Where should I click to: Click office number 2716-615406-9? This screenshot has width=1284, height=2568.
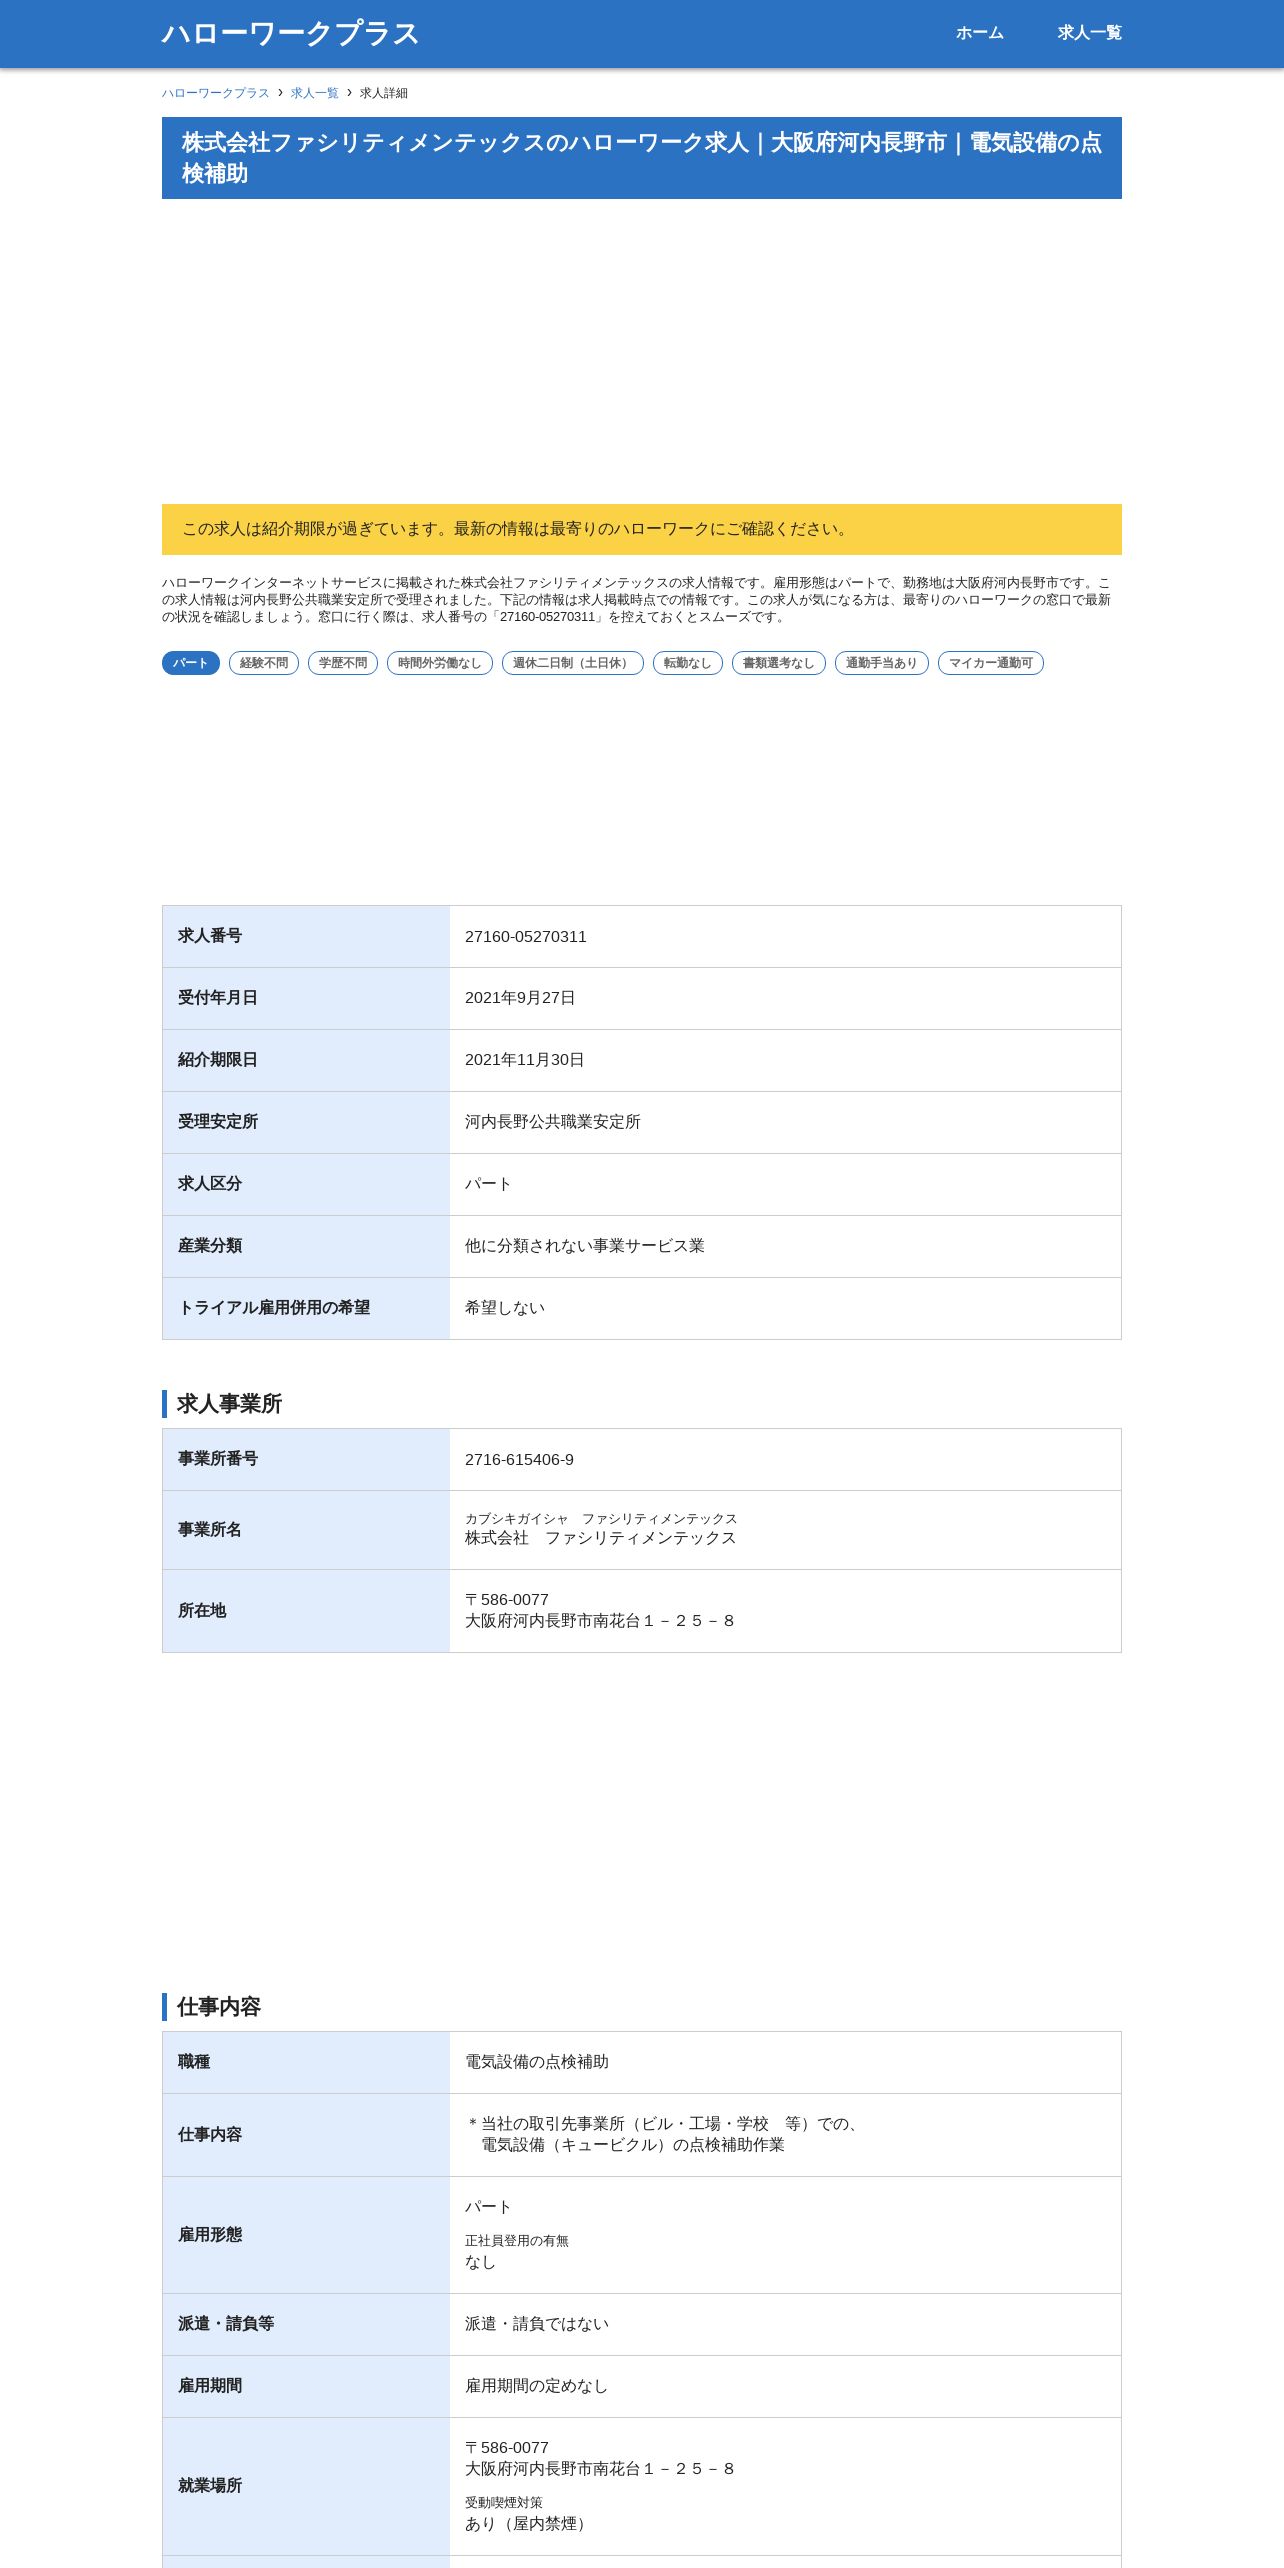[520, 1460]
